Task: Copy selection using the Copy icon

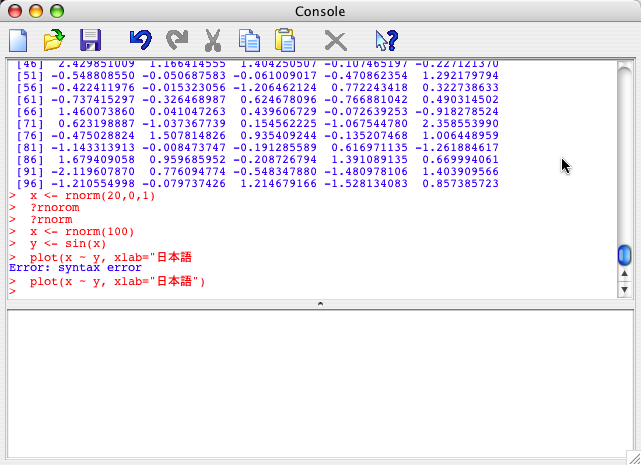Action: pos(248,41)
